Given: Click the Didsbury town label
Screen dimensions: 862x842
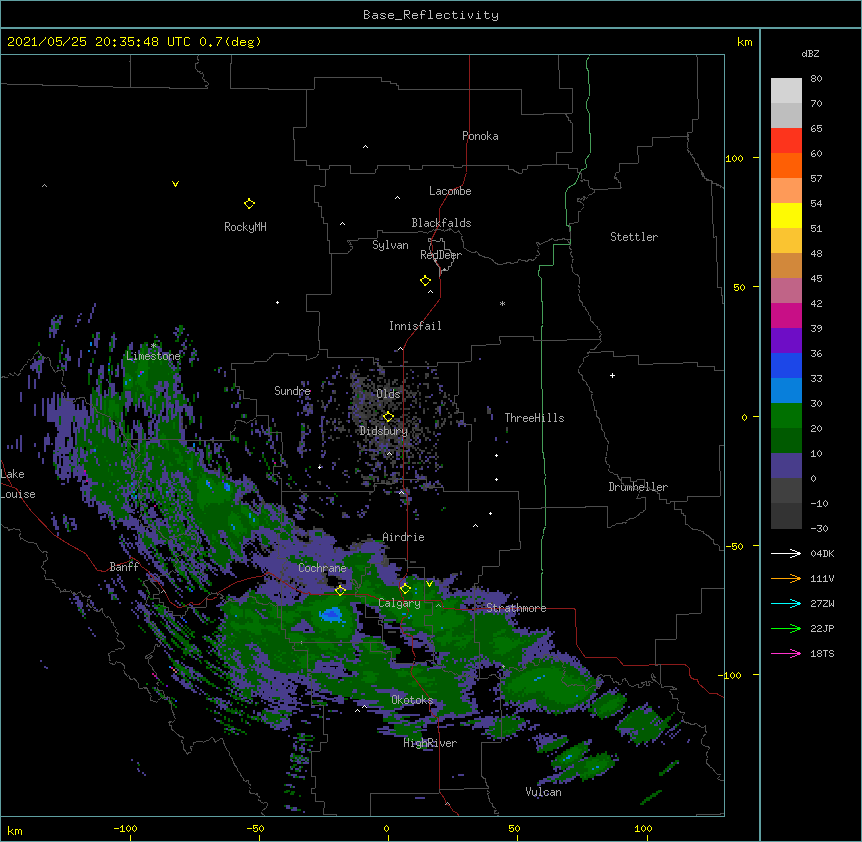Looking at the screenshot, I should [384, 431].
